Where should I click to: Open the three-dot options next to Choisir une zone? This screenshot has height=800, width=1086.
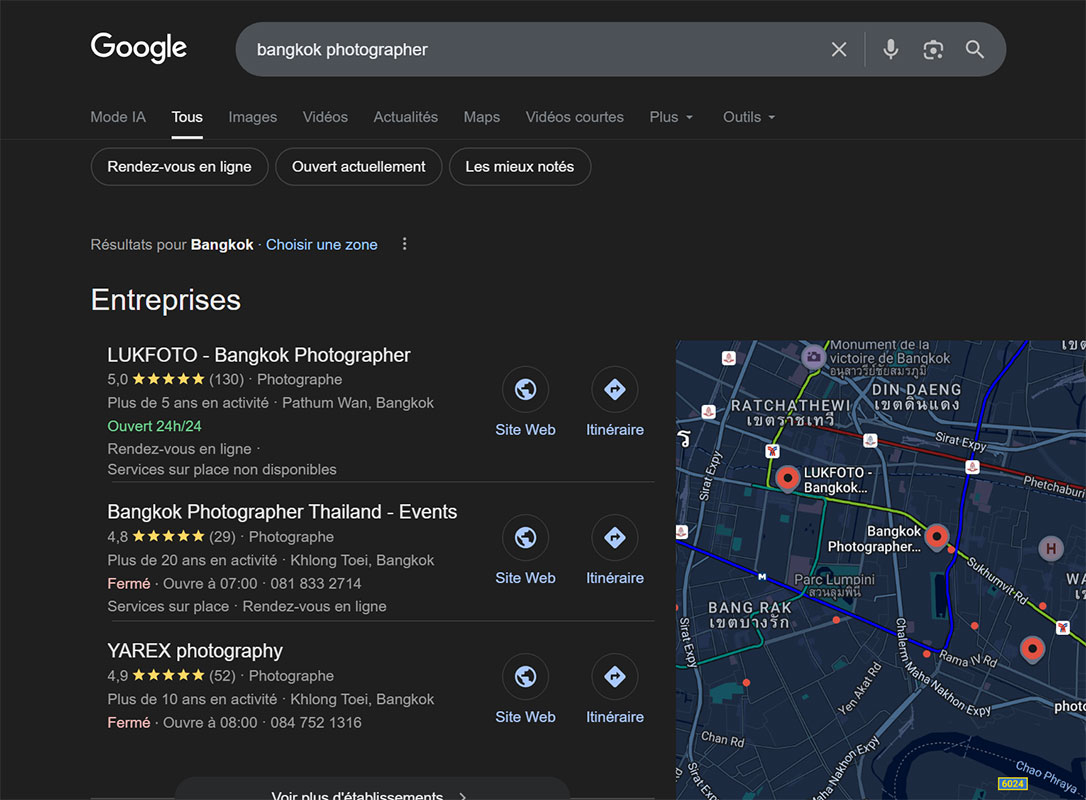point(404,243)
